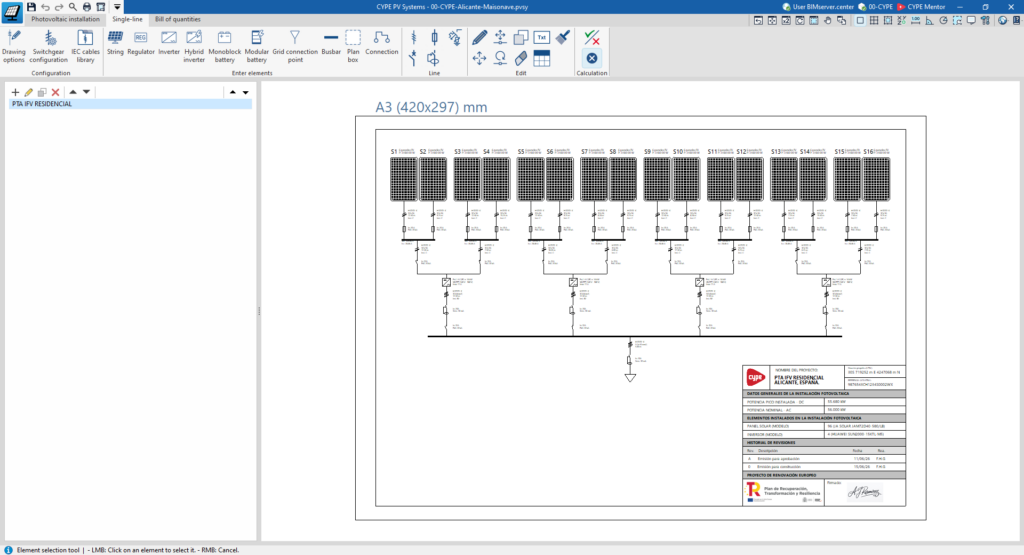Add a new diagram with plus button
This screenshot has width=1024, height=555.
coord(15,92)
